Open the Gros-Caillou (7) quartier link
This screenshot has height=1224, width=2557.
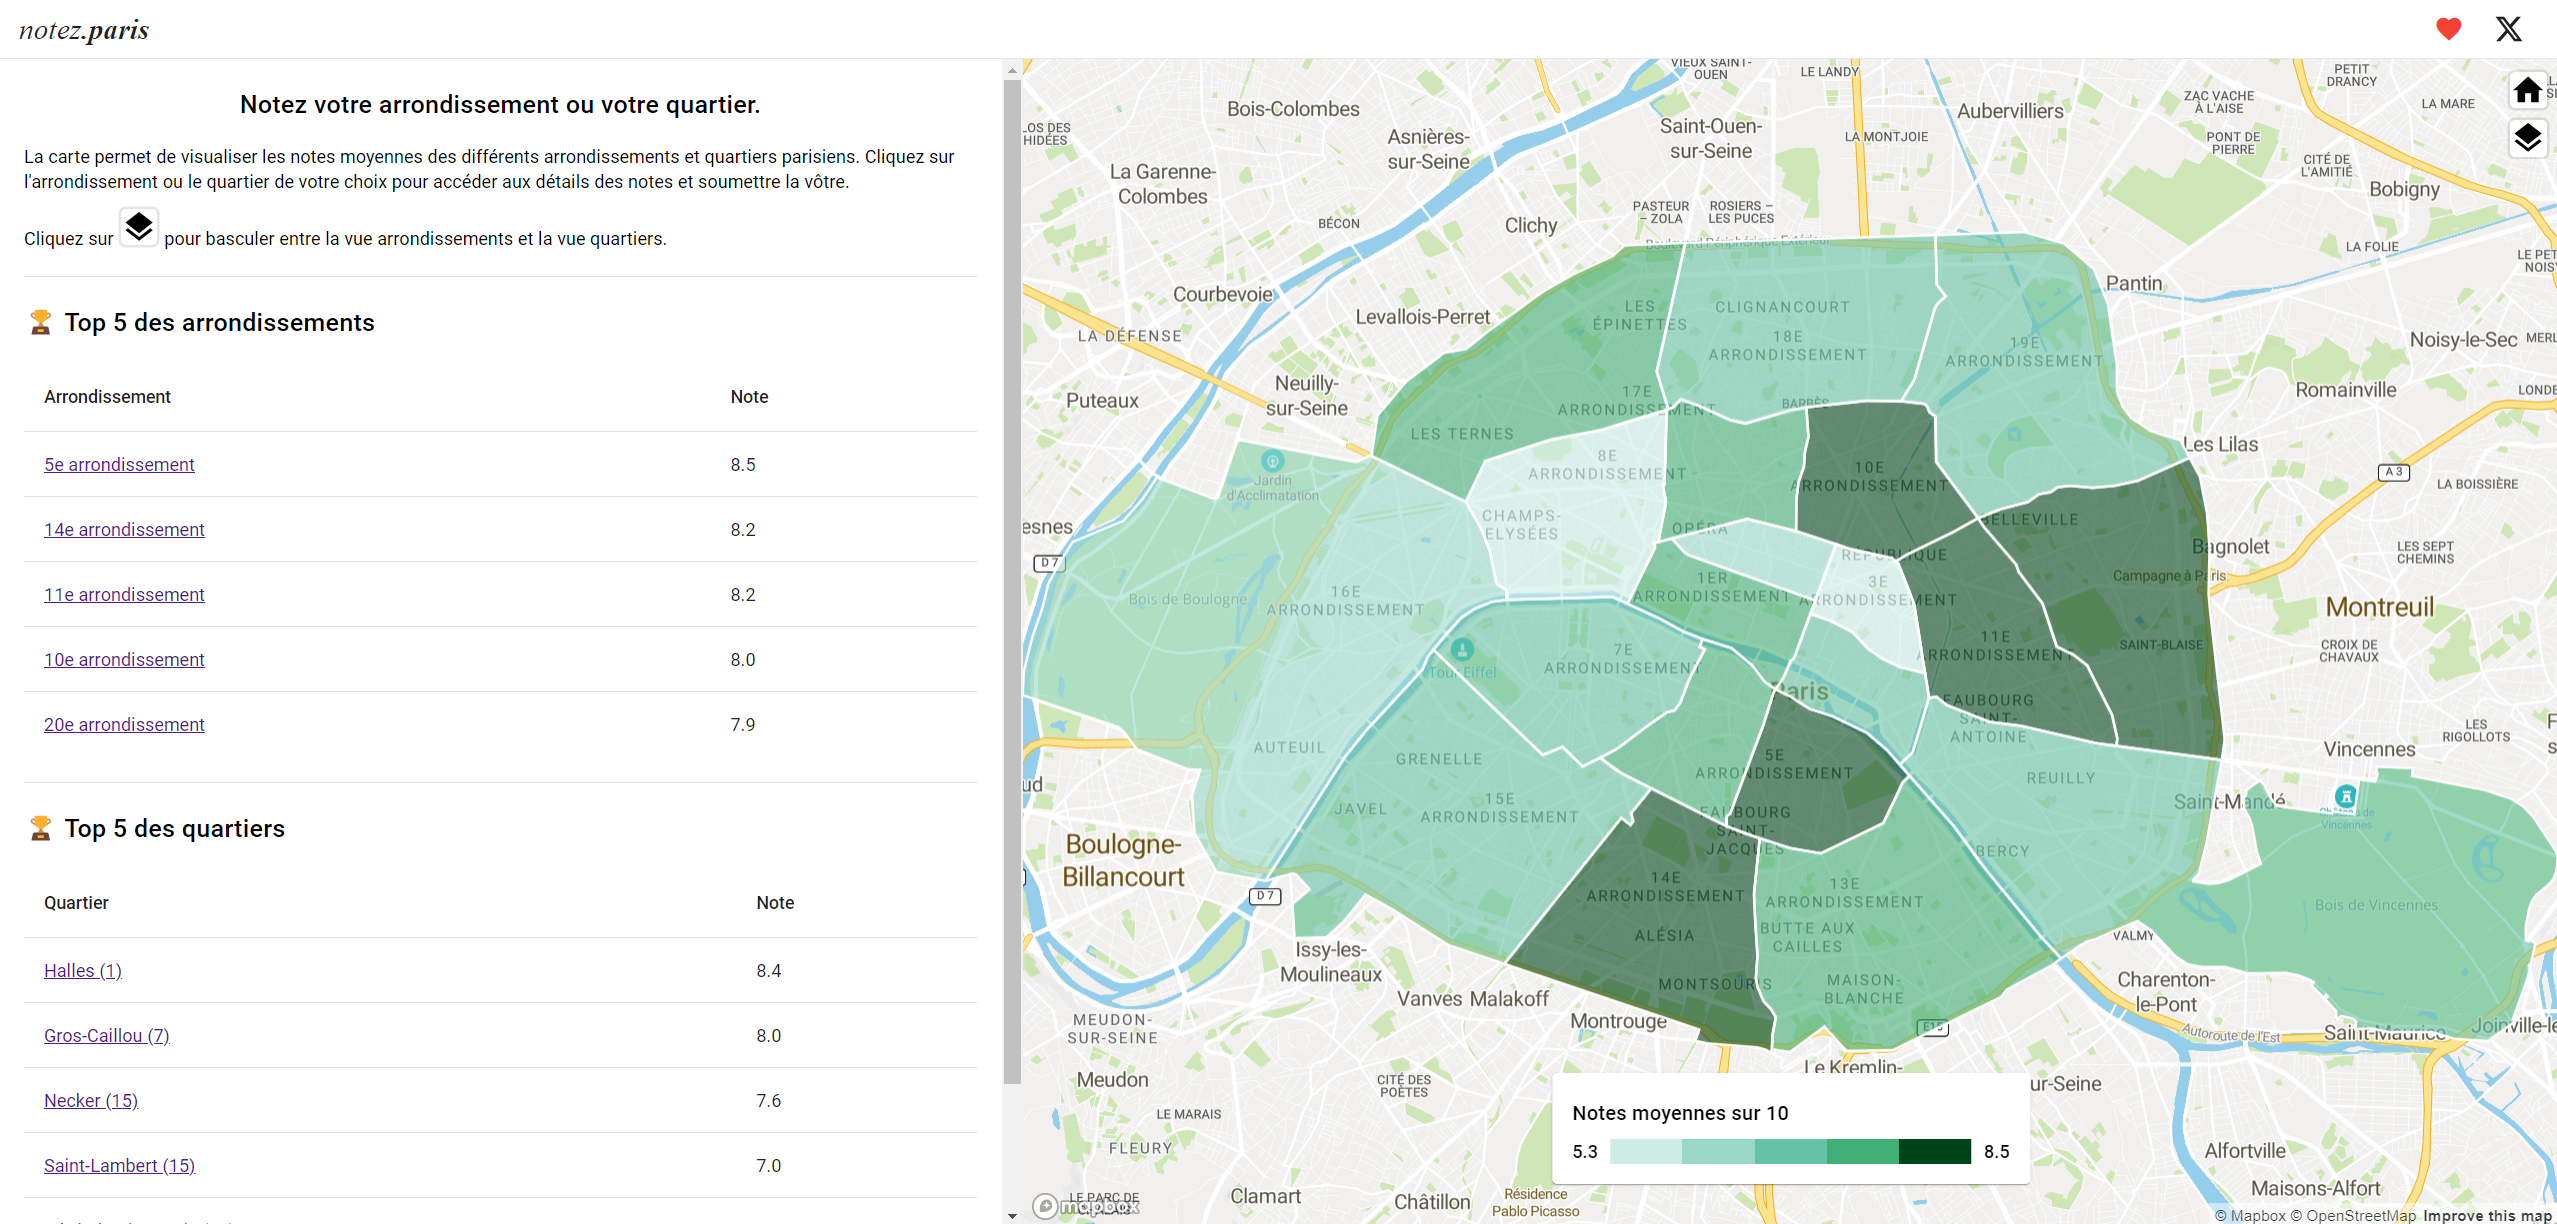107,1035
